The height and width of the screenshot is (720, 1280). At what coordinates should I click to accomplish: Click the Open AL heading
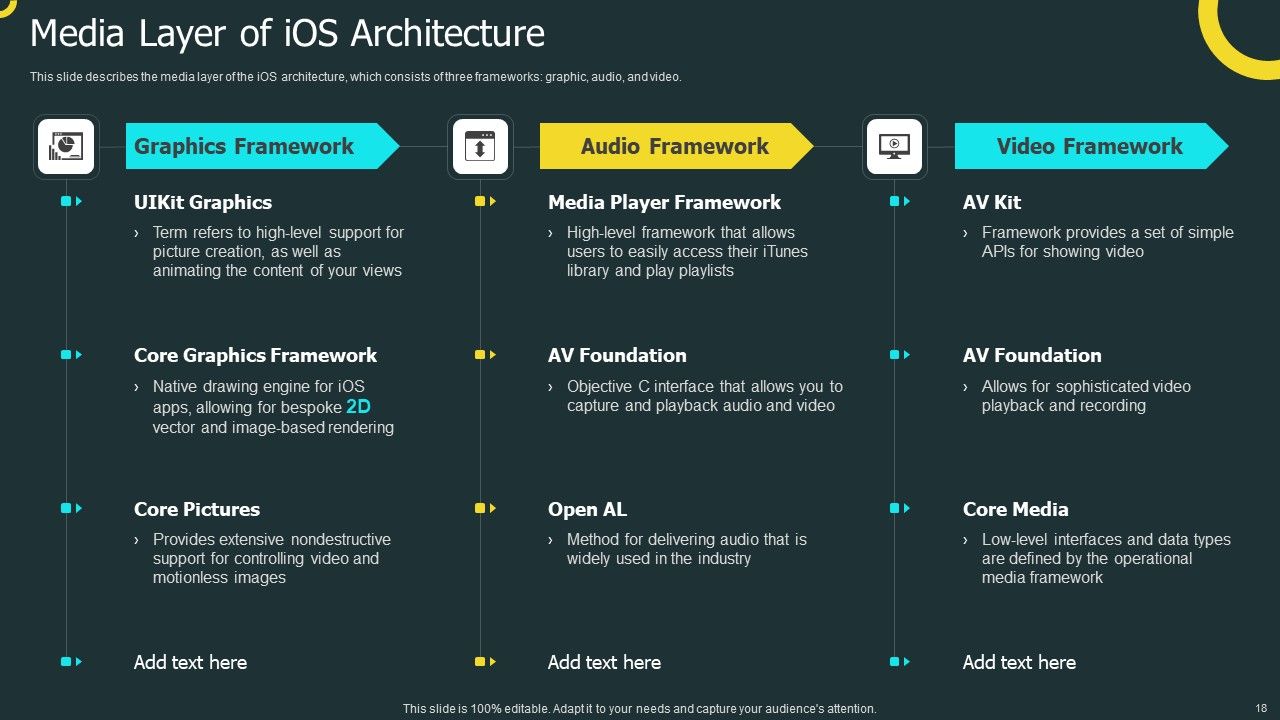click(x=587, y=509)
